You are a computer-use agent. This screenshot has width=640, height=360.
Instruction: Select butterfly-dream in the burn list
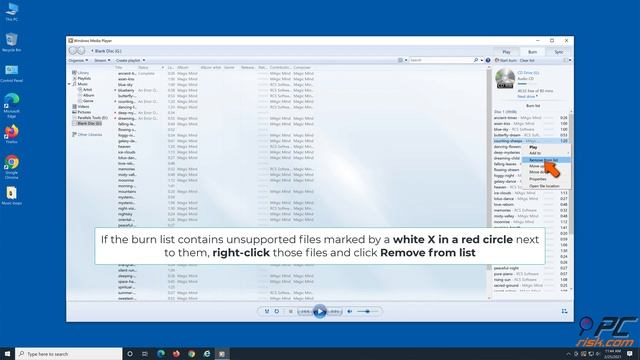pos(531,135)
